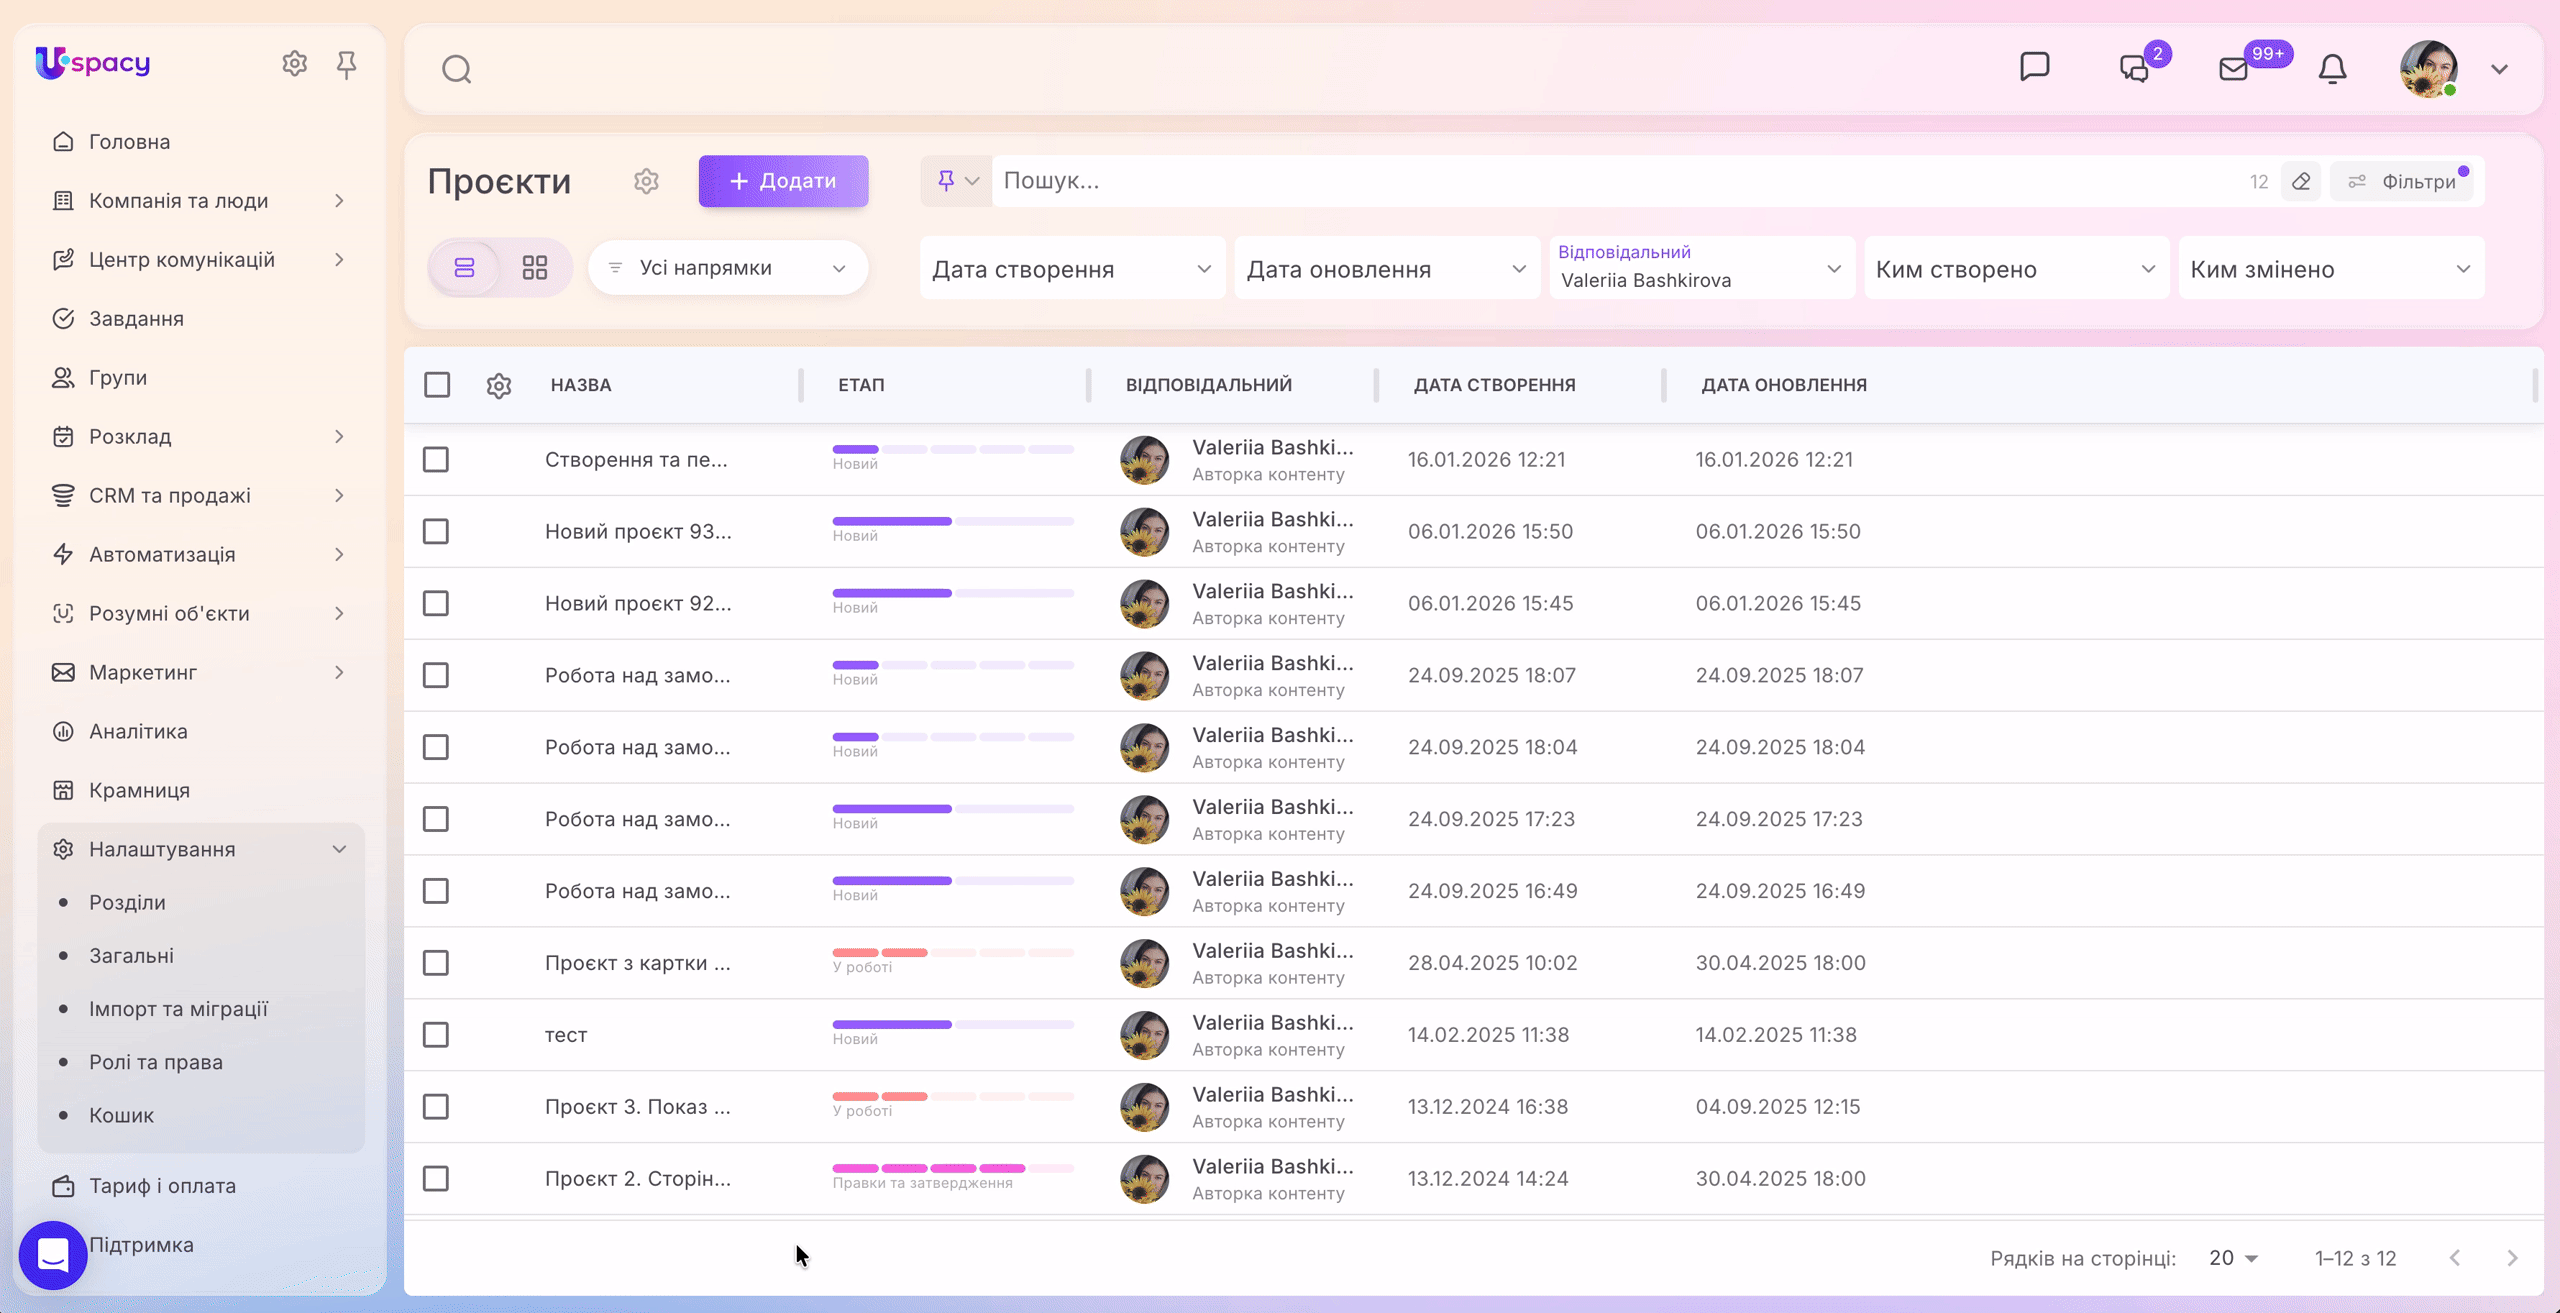Open 'Відповідальний' filter dropdown

1701,268
